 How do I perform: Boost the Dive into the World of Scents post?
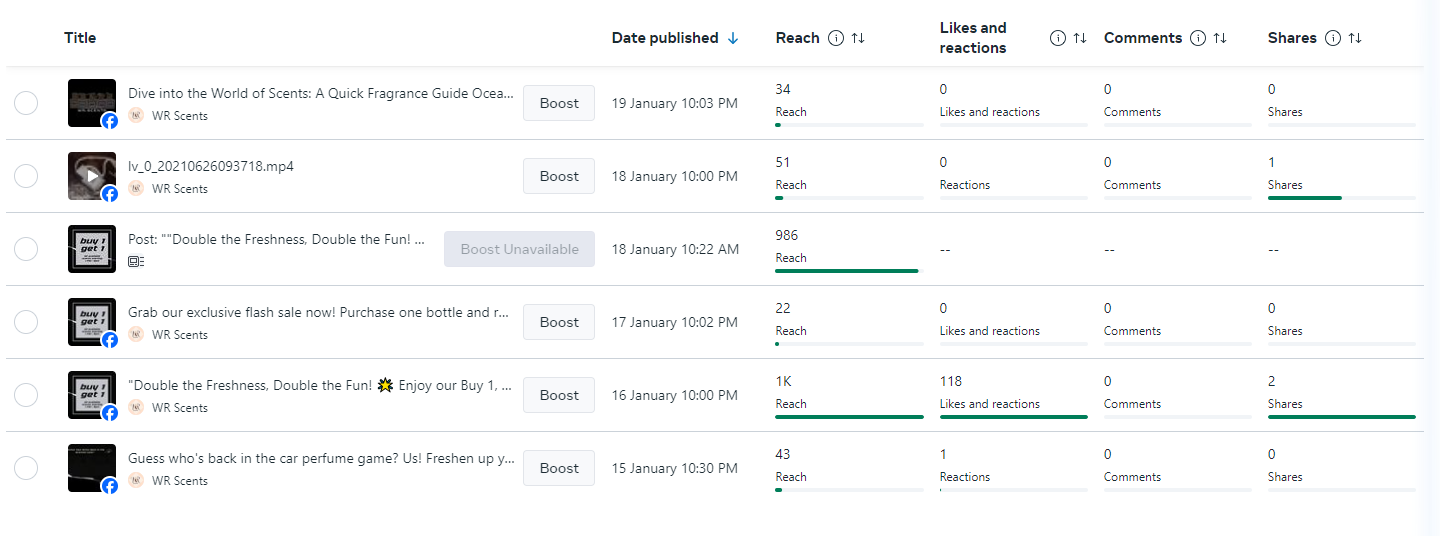tap(559, 103)
